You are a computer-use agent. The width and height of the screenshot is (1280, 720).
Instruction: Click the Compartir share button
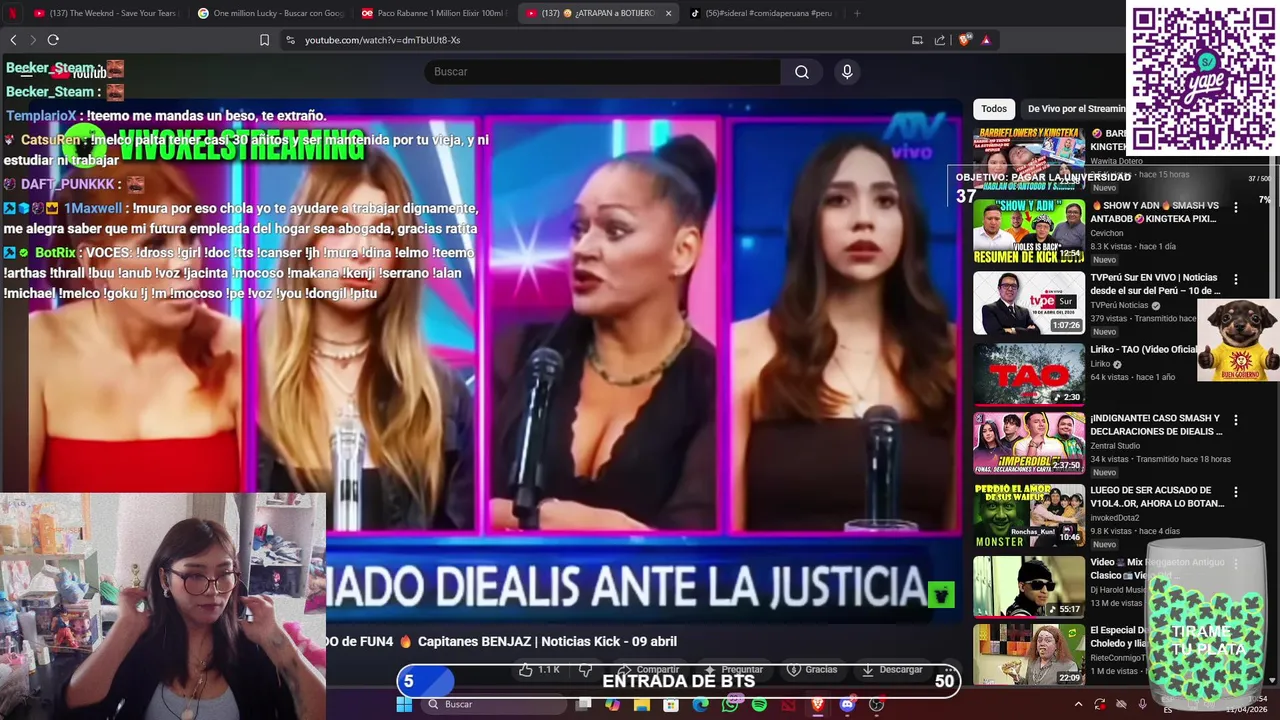click(x=647, y=670)
